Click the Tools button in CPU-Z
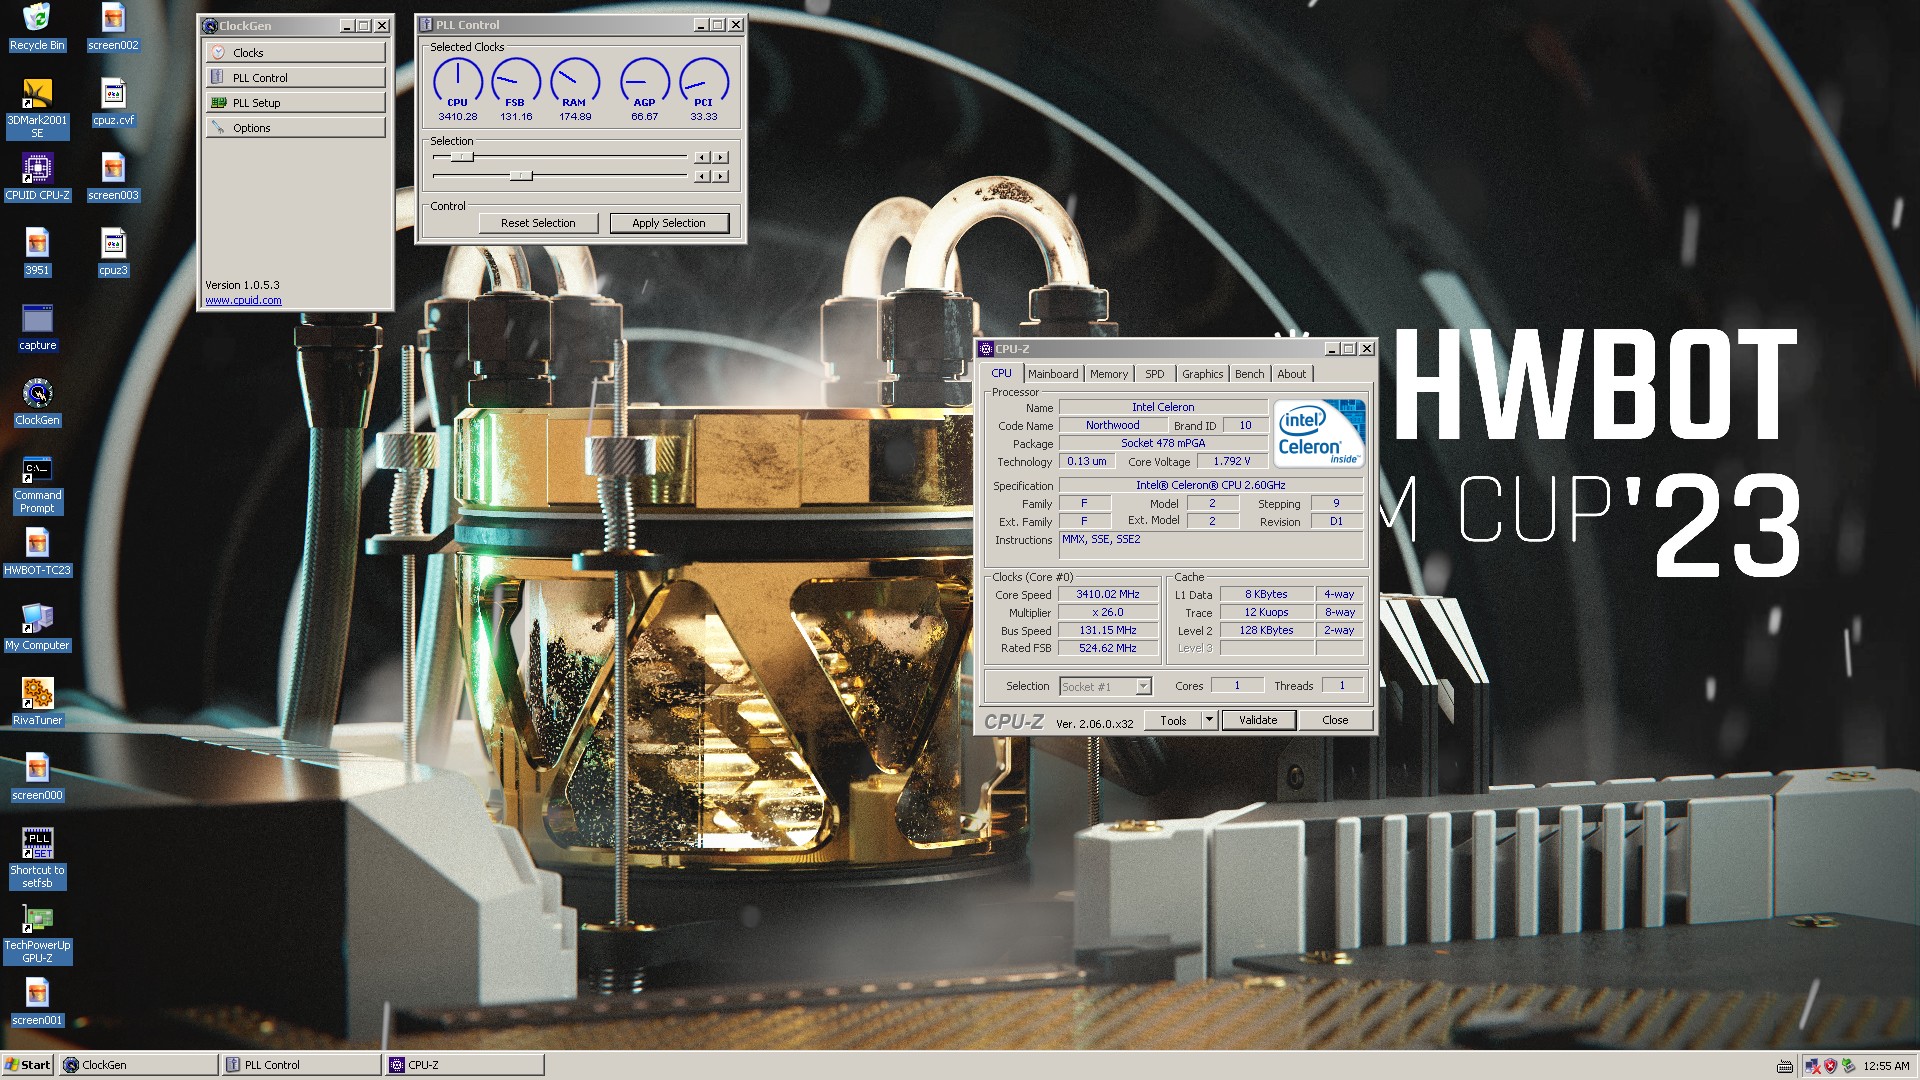1920x1080 pixels. pyautogui.click(x=1173, y=720)
